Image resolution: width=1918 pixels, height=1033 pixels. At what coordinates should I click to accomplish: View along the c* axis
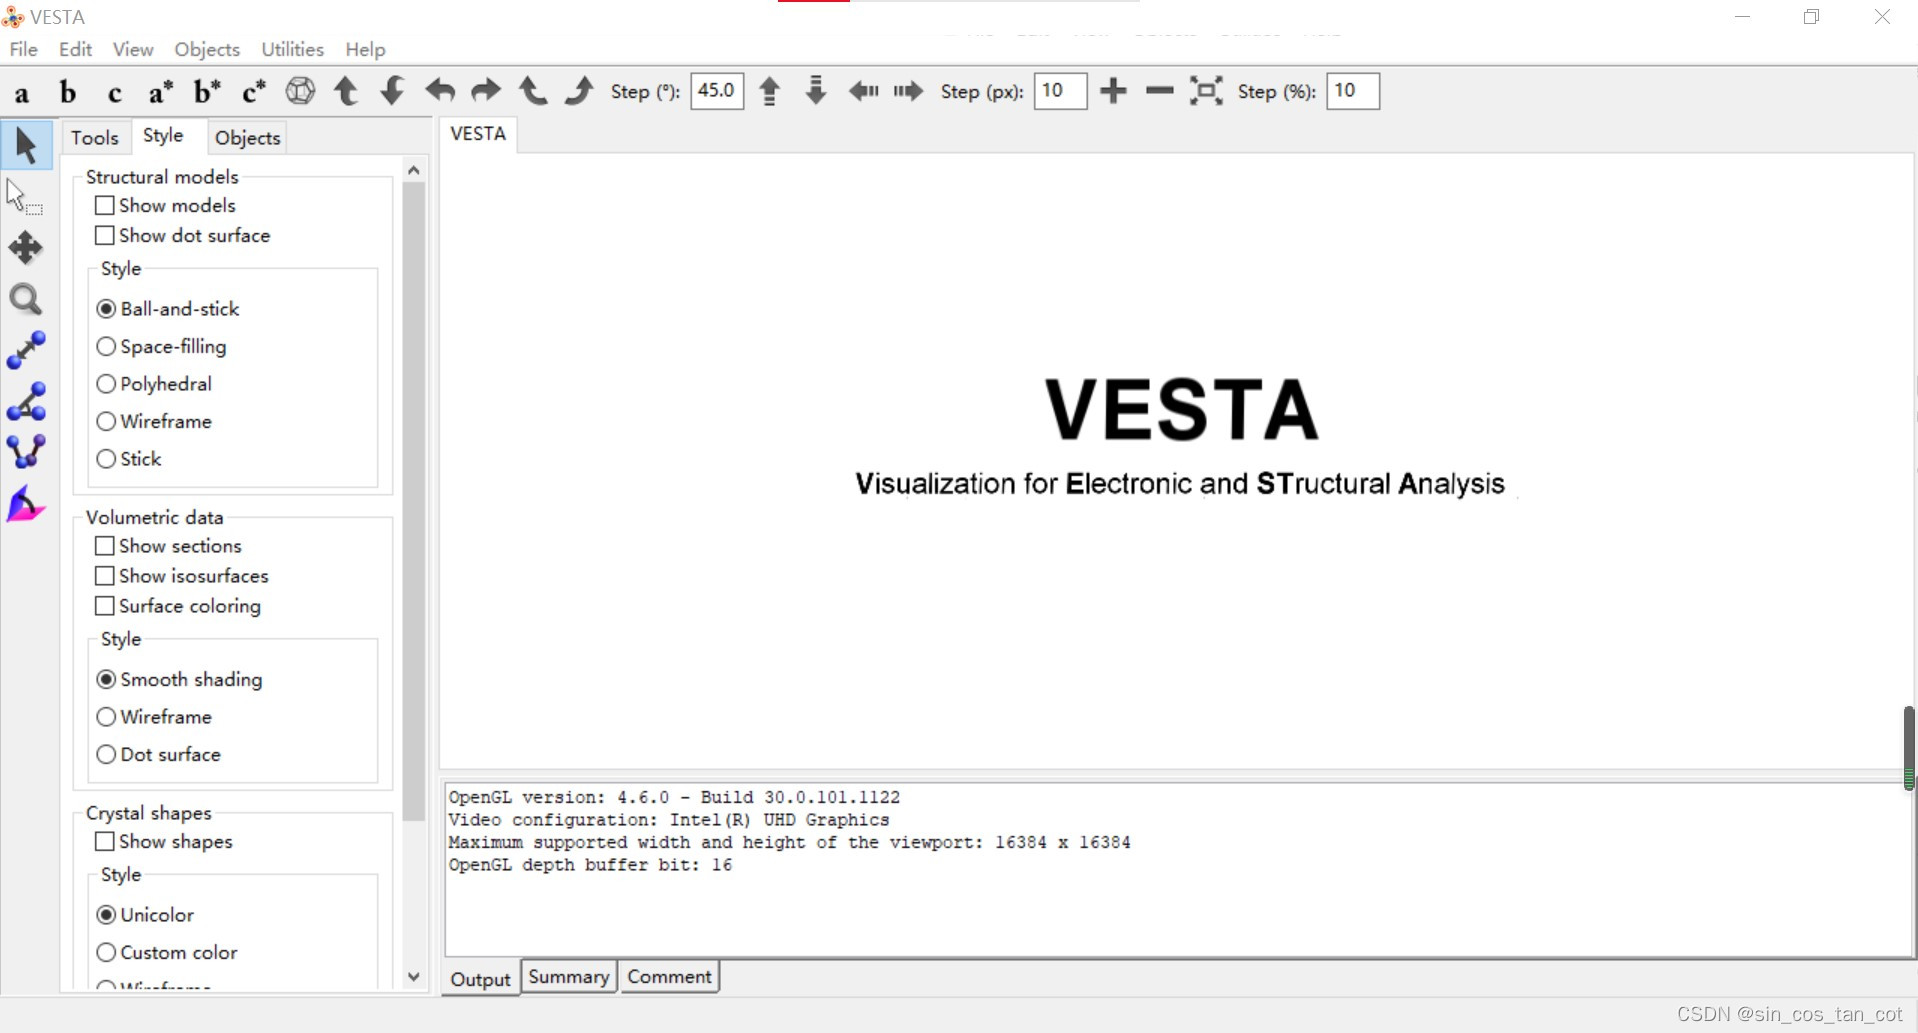254,93
